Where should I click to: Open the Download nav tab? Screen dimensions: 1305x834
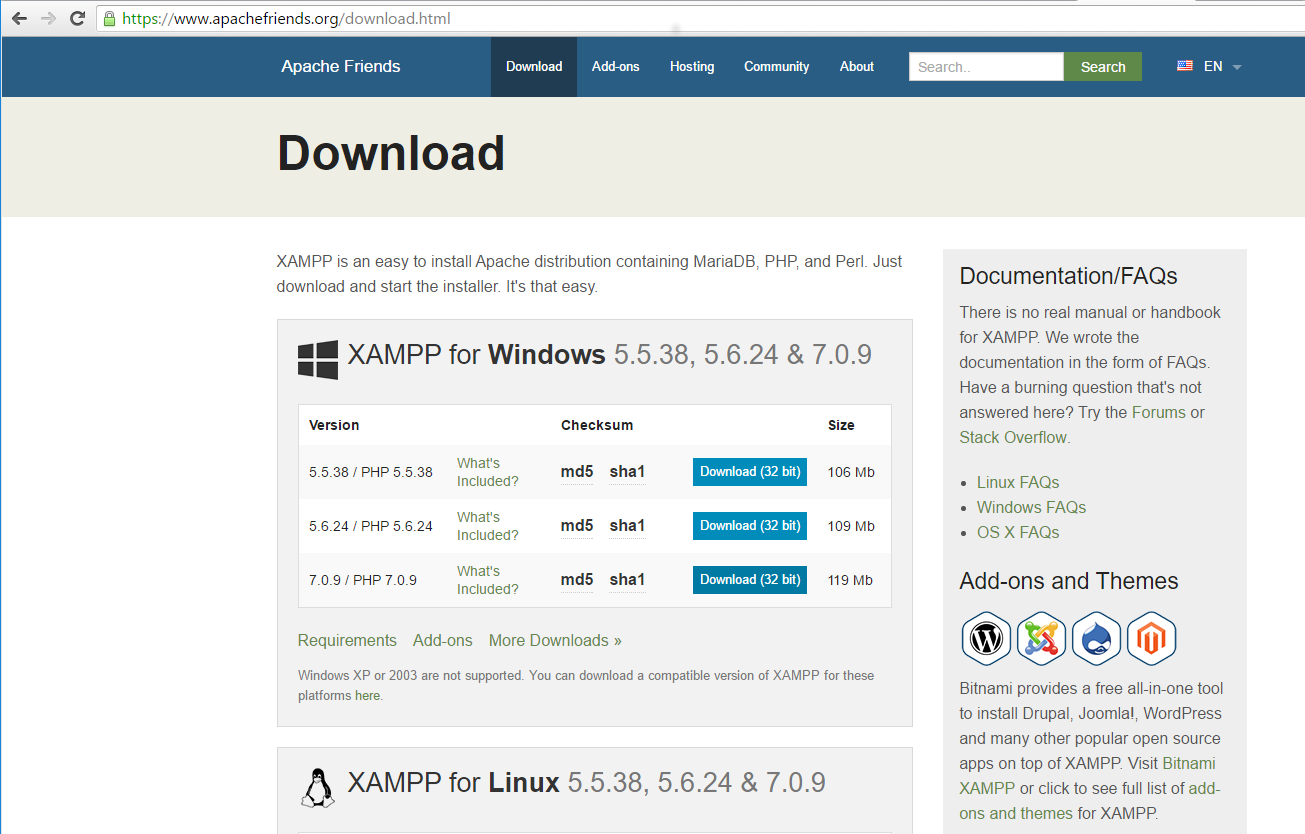coord(534,67)
